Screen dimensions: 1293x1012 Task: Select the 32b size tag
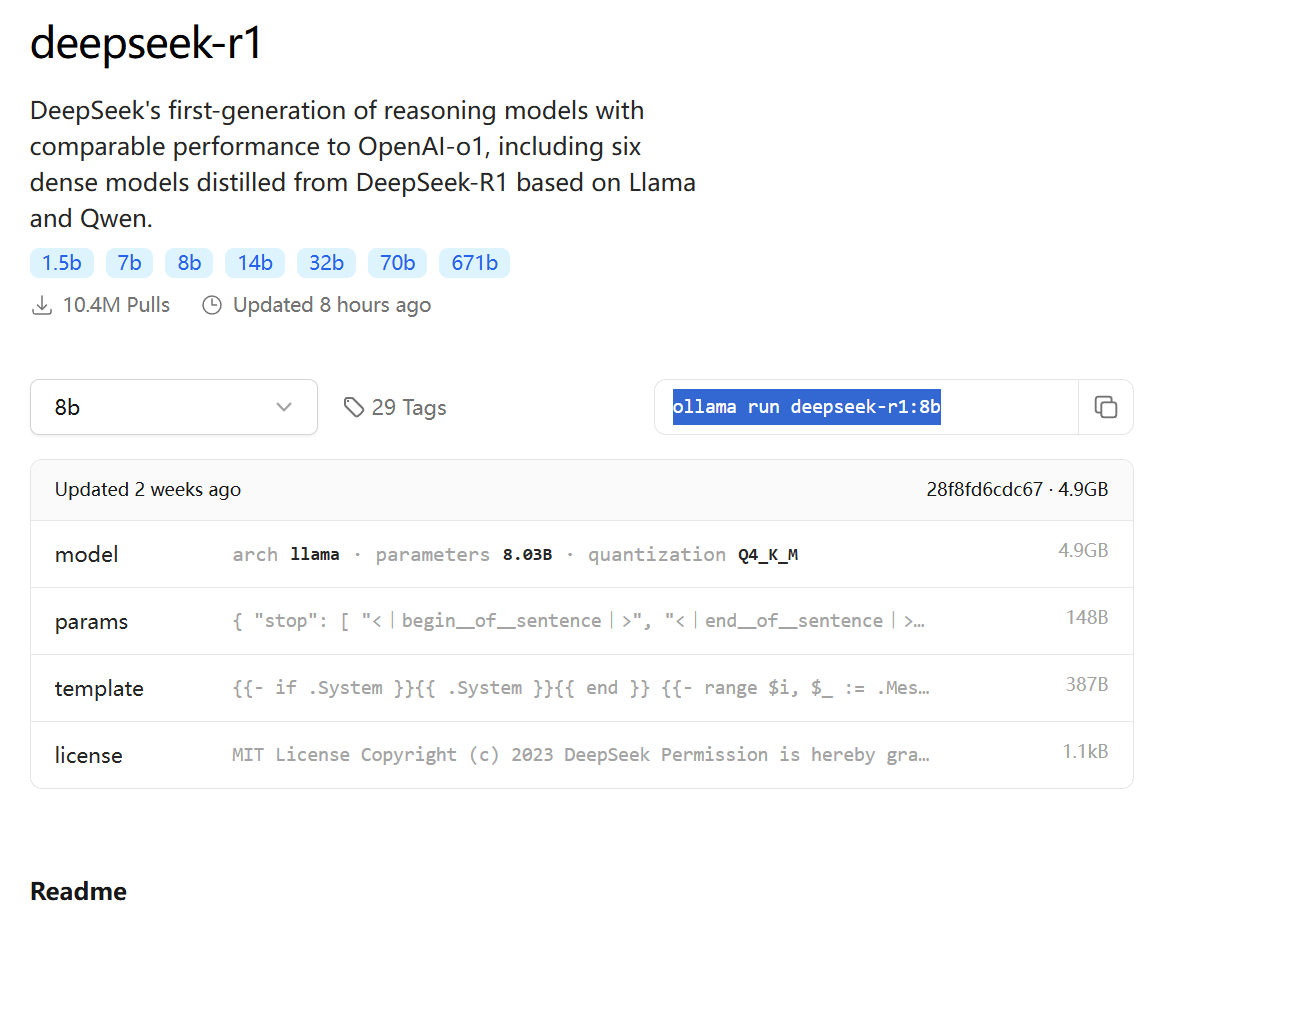(326, 263)
